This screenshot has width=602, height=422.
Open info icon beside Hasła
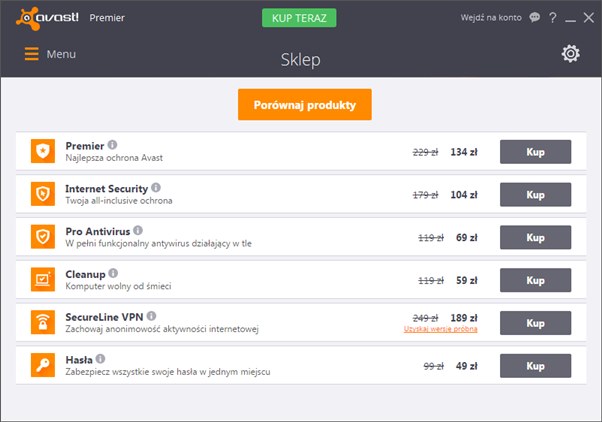[100, 359]
